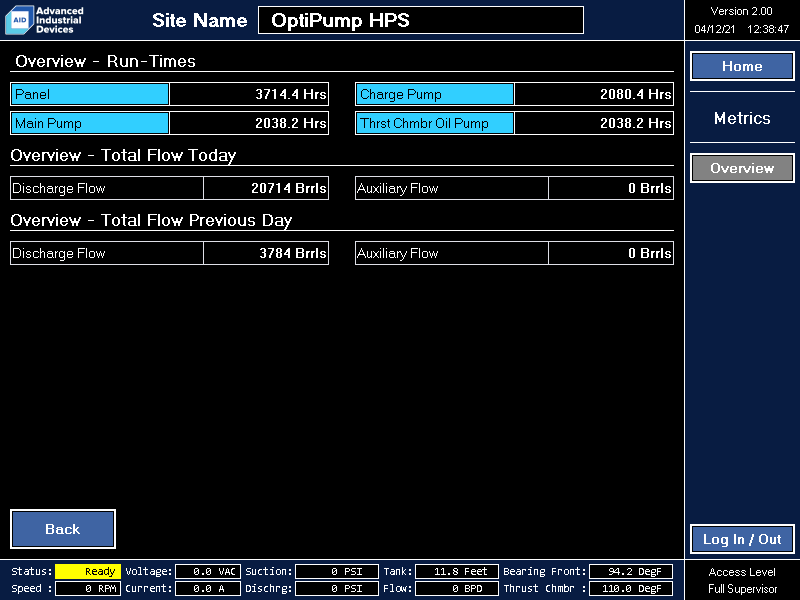Click the Flow 0 BPD readout
The height and width of the screenshot is (600, 800).
tap(457, 588)
